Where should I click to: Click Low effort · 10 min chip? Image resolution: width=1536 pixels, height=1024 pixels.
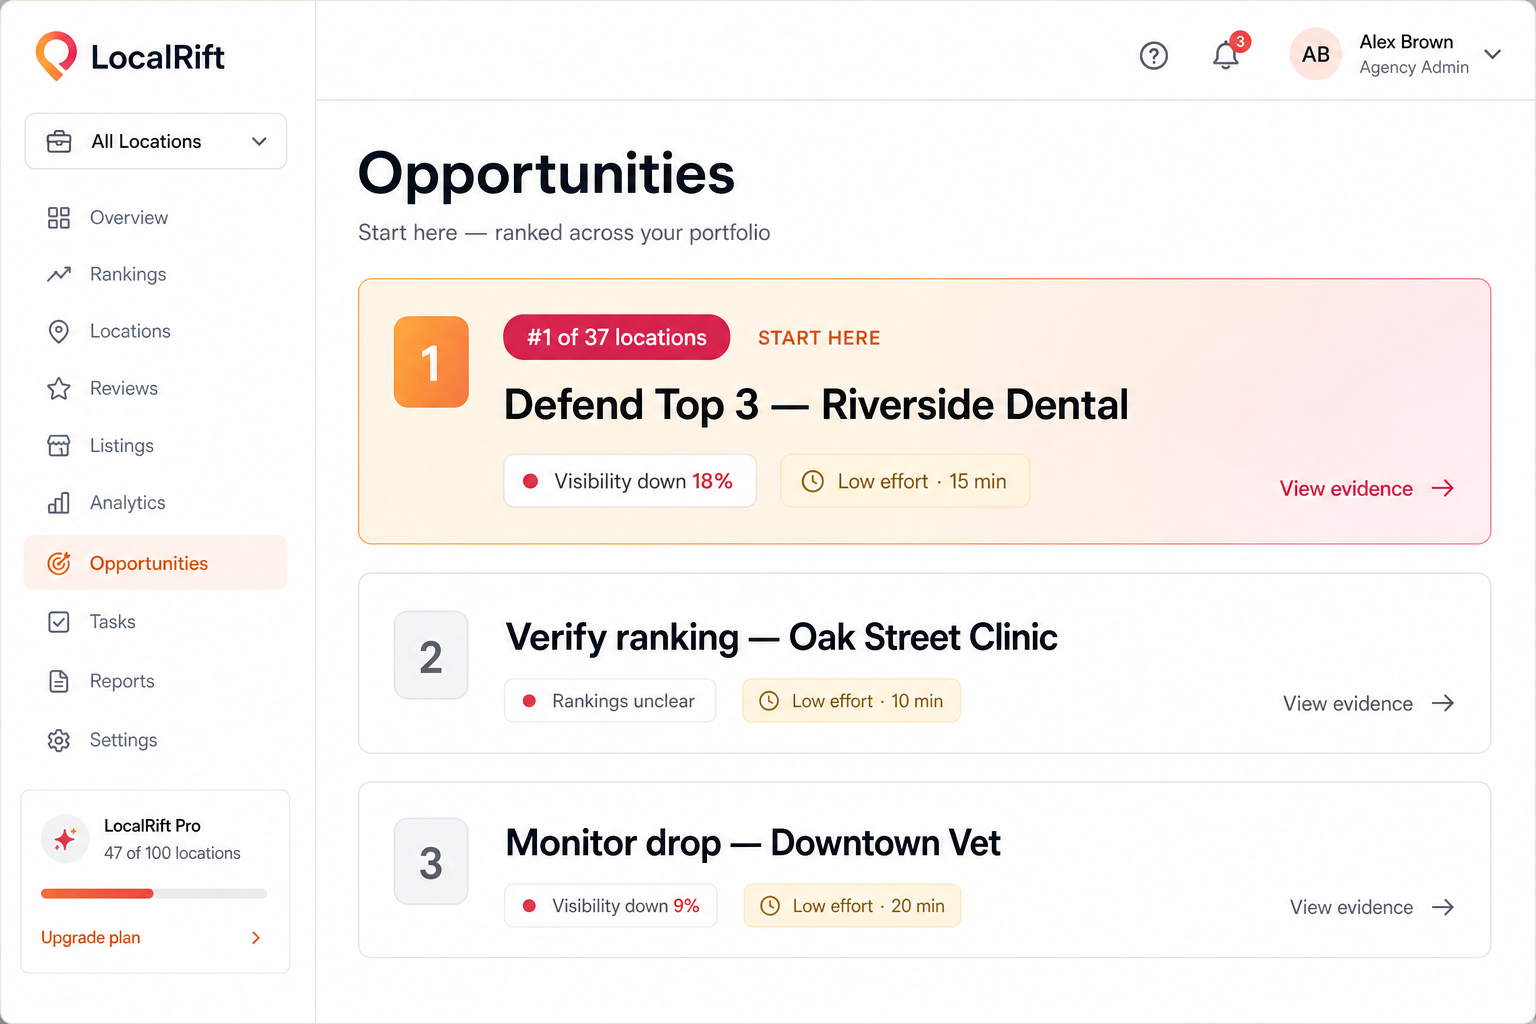tap(851, 701)
